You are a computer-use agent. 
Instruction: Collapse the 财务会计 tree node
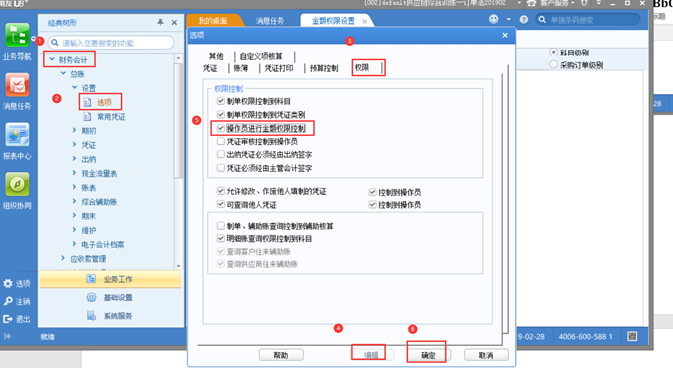(x=52, y=59)
